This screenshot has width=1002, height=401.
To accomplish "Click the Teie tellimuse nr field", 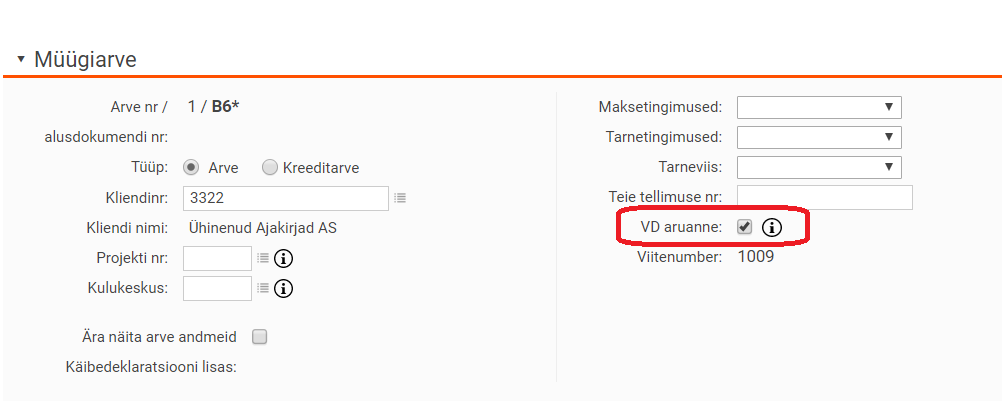I will (825, 197).
